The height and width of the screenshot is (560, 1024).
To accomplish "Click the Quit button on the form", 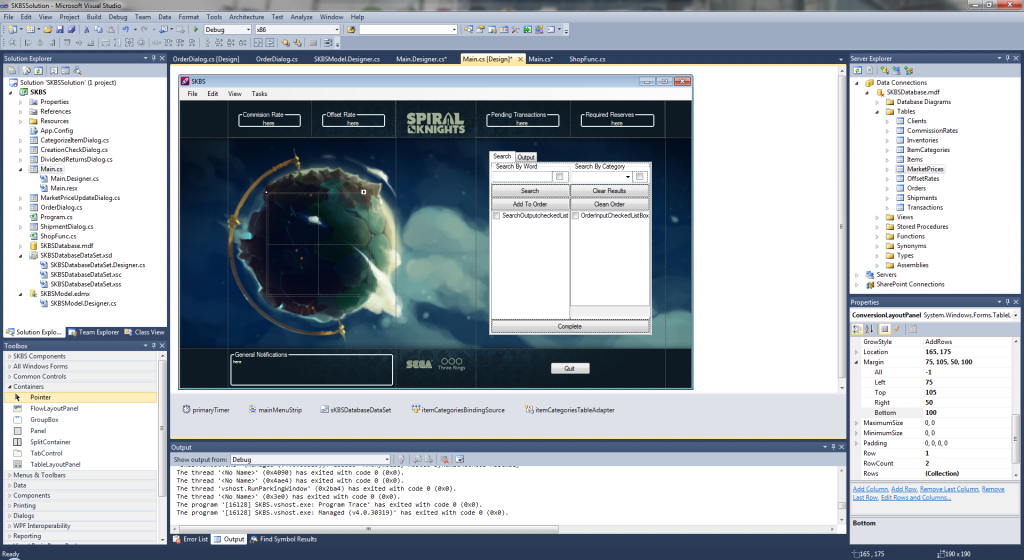I will click(569, 368).
